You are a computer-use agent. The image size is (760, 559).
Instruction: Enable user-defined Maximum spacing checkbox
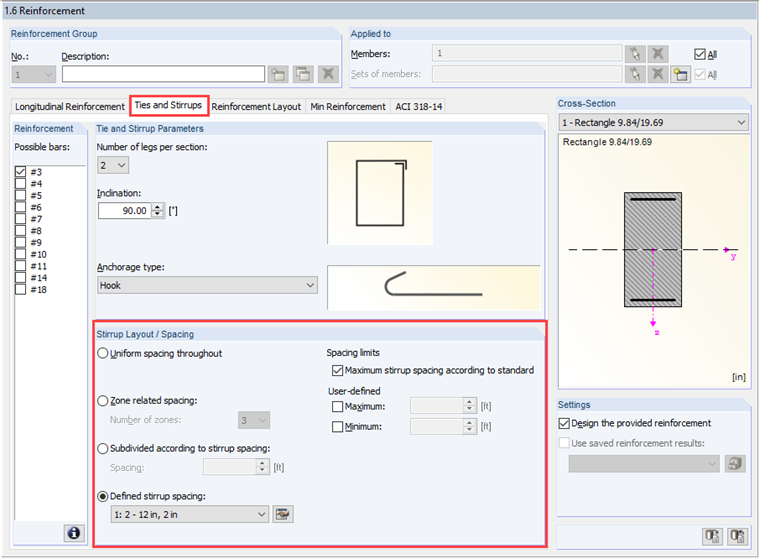point(337,406)
